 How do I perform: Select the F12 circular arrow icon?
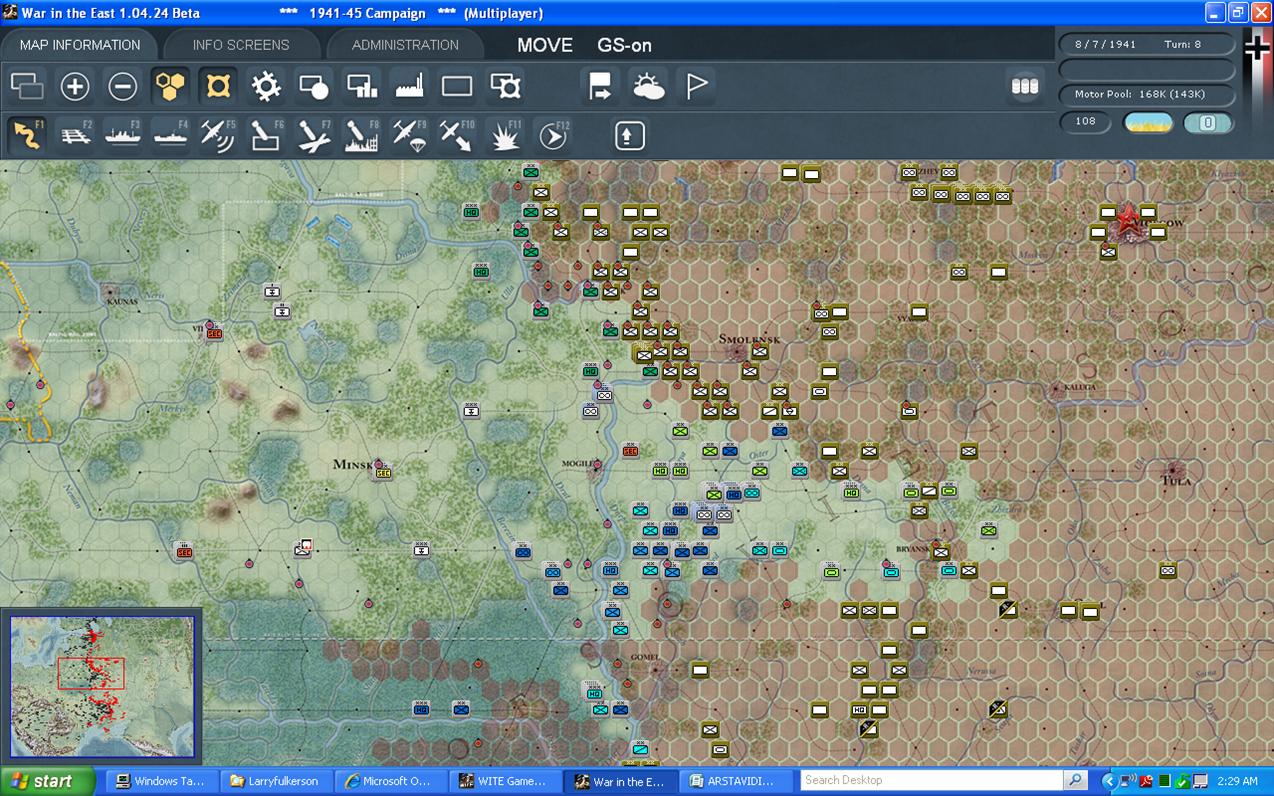(553, 135)
